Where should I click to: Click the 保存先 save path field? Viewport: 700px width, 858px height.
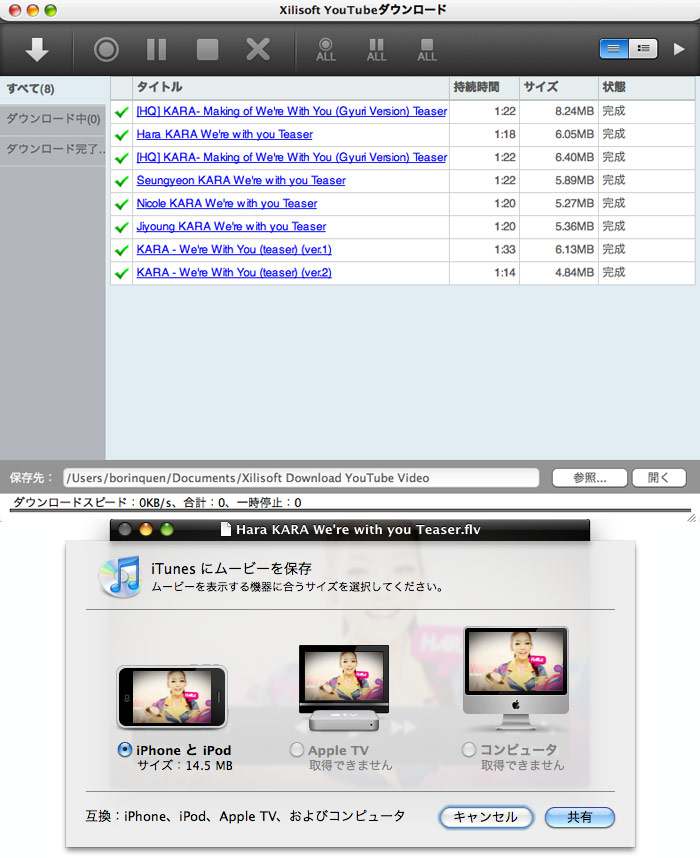(x=301, y=478)
